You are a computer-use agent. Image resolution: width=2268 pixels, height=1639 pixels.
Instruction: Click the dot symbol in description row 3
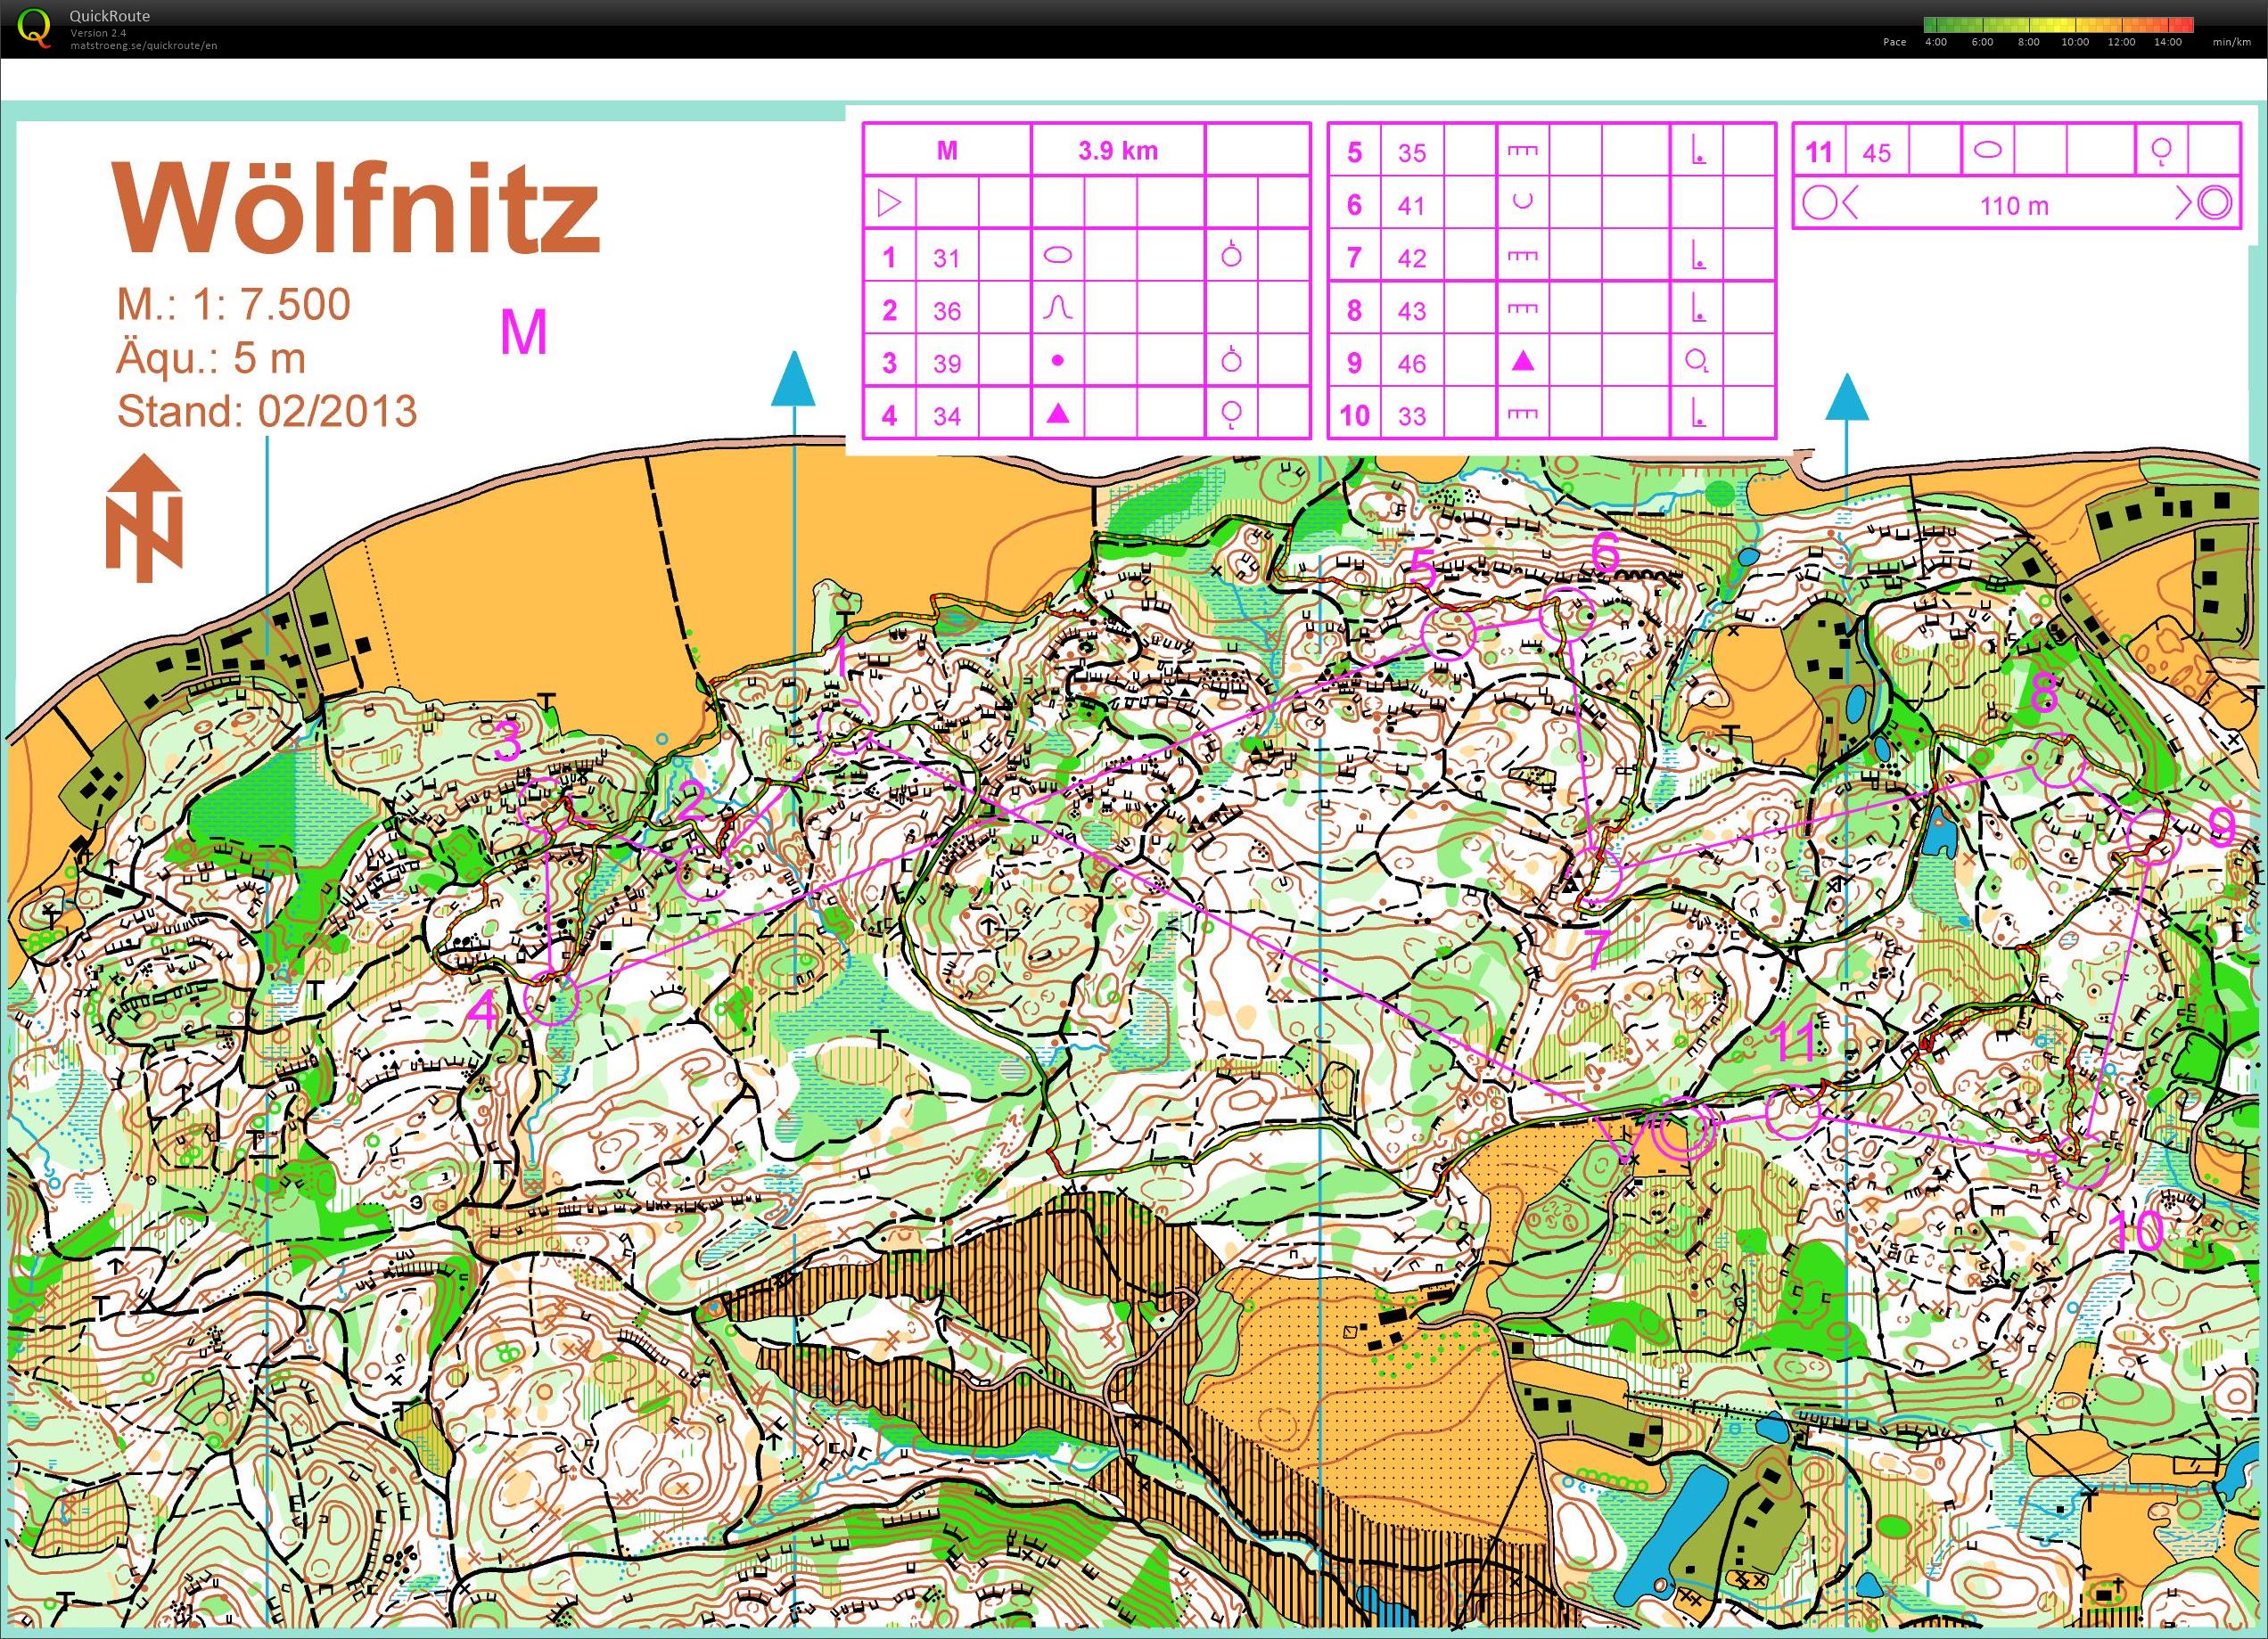(x=1058, y=362)
